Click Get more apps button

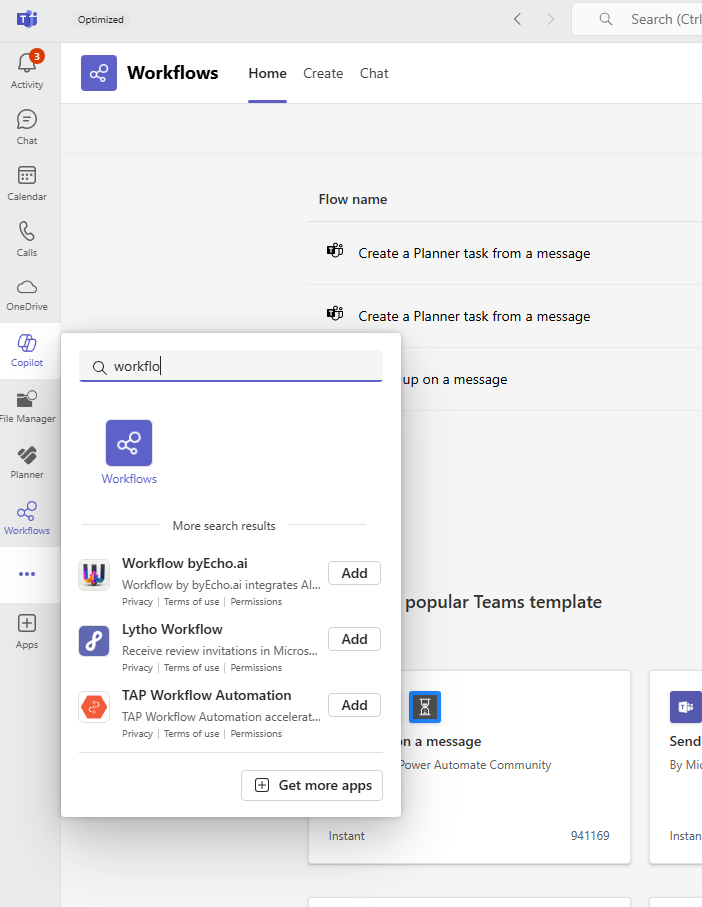pyautogui.click(x=312, y=786)
